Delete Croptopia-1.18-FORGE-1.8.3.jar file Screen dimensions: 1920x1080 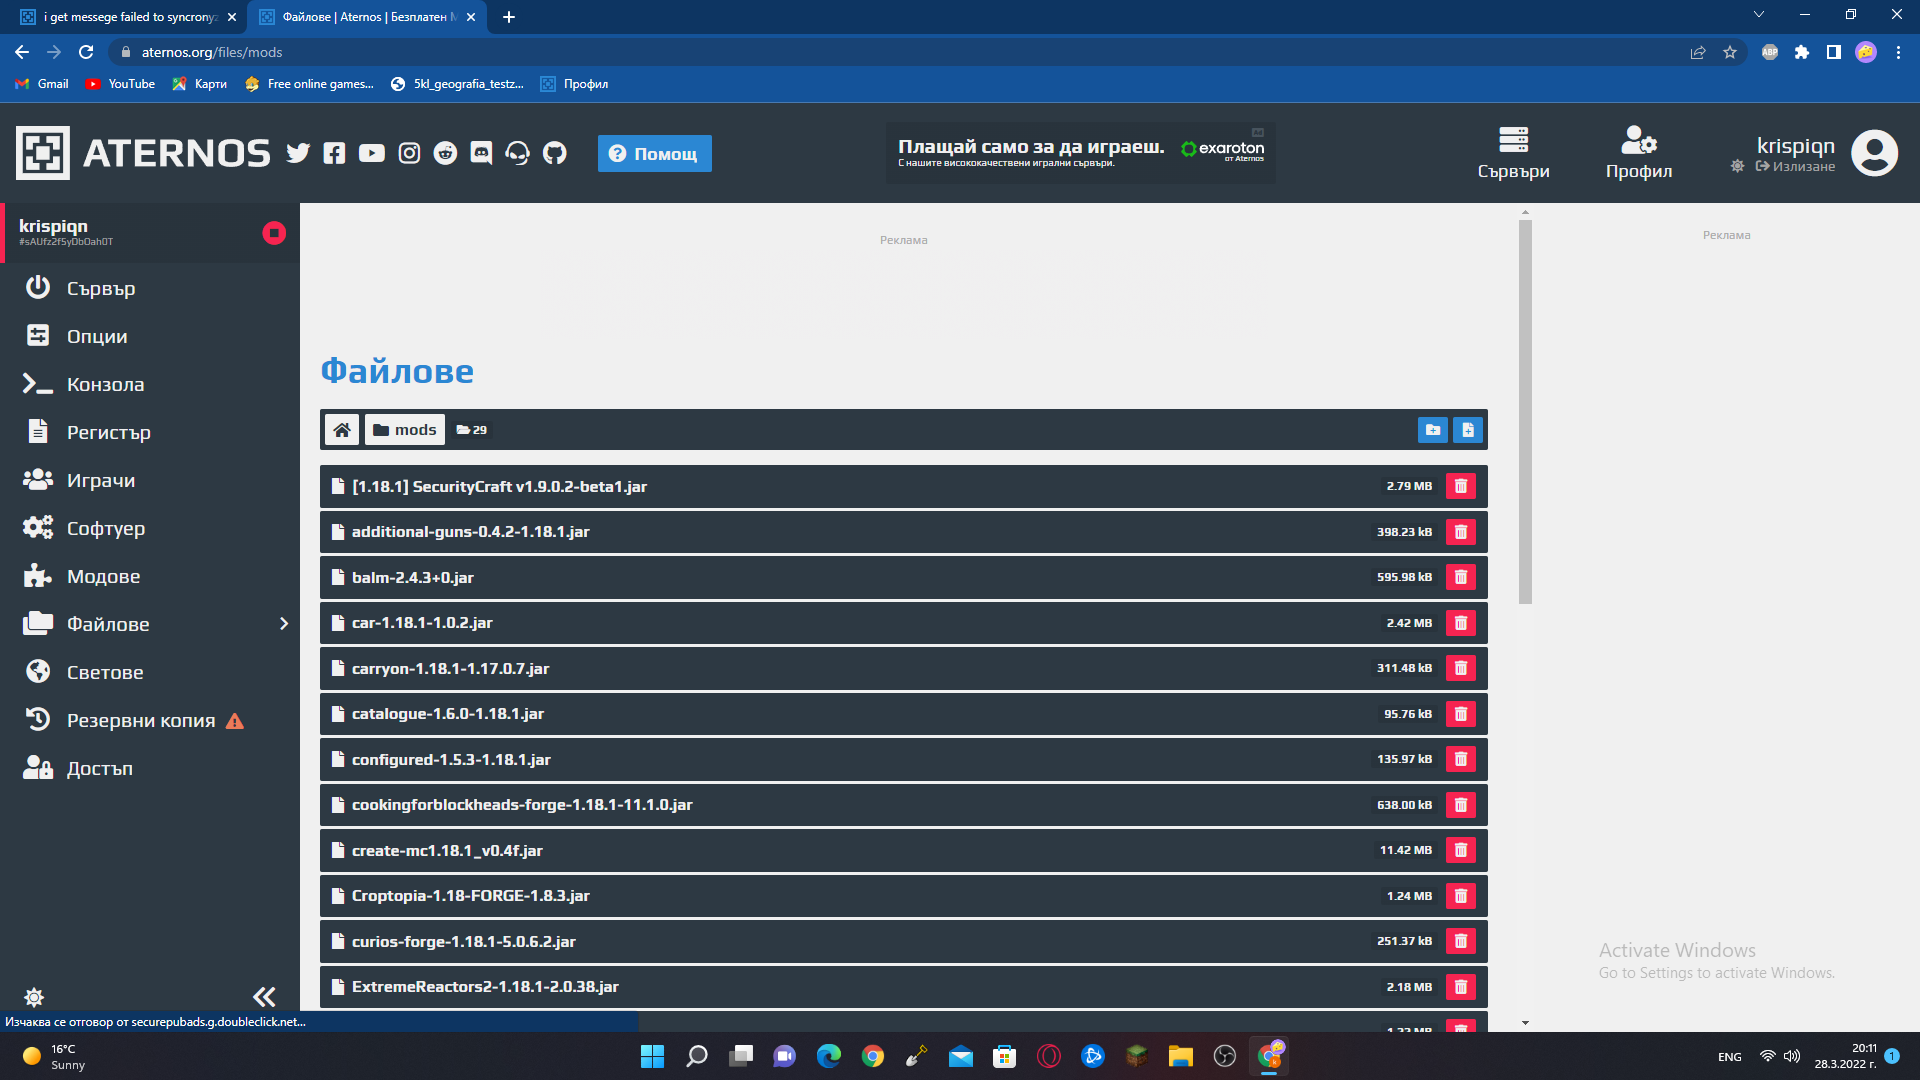pyautogui.click(x=1461, y=896)
